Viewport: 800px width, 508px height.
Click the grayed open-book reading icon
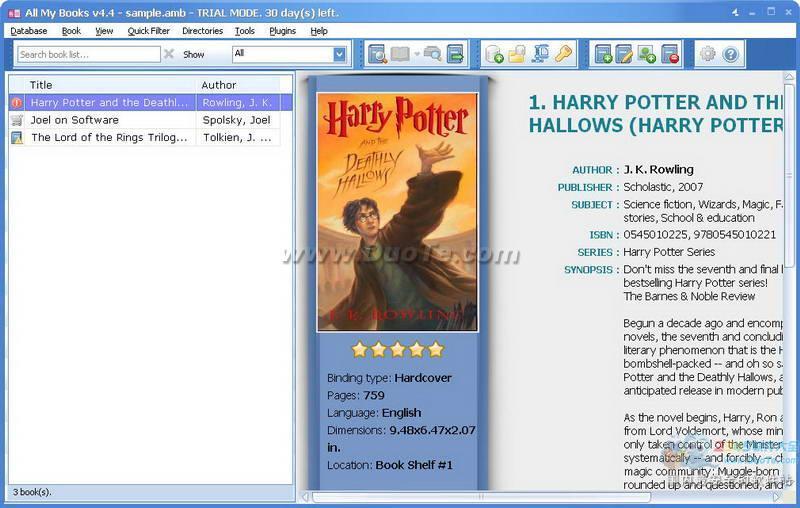point(400,54)
